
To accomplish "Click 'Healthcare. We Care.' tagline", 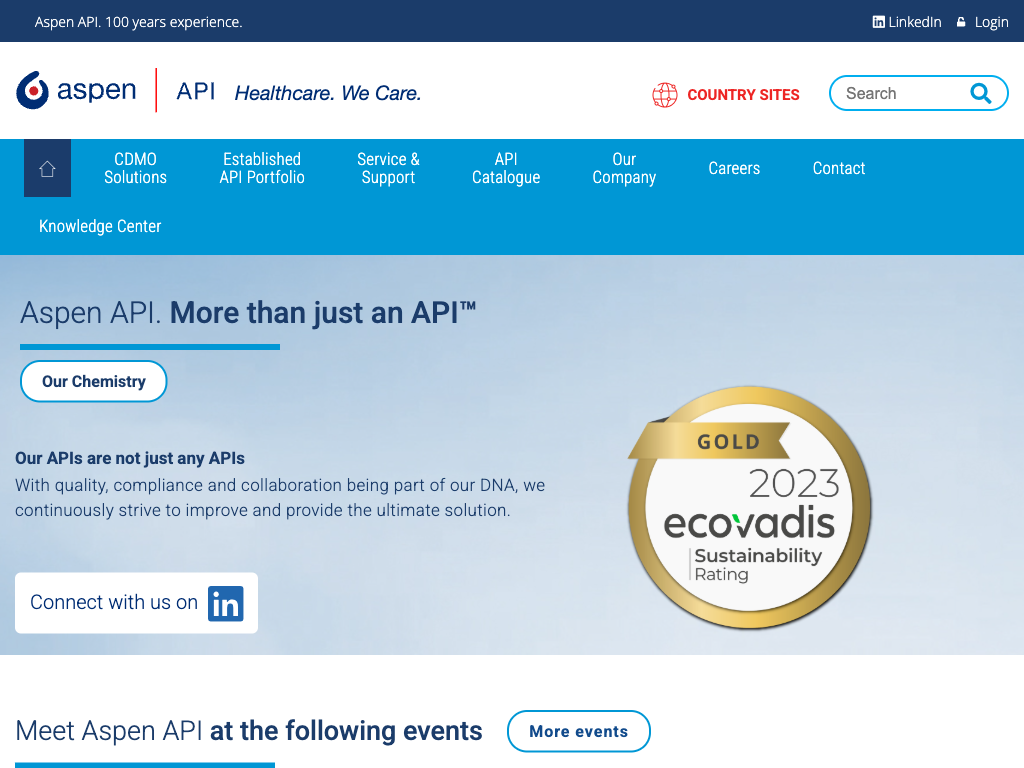I will pyautogui.click(x=328, y=93).
